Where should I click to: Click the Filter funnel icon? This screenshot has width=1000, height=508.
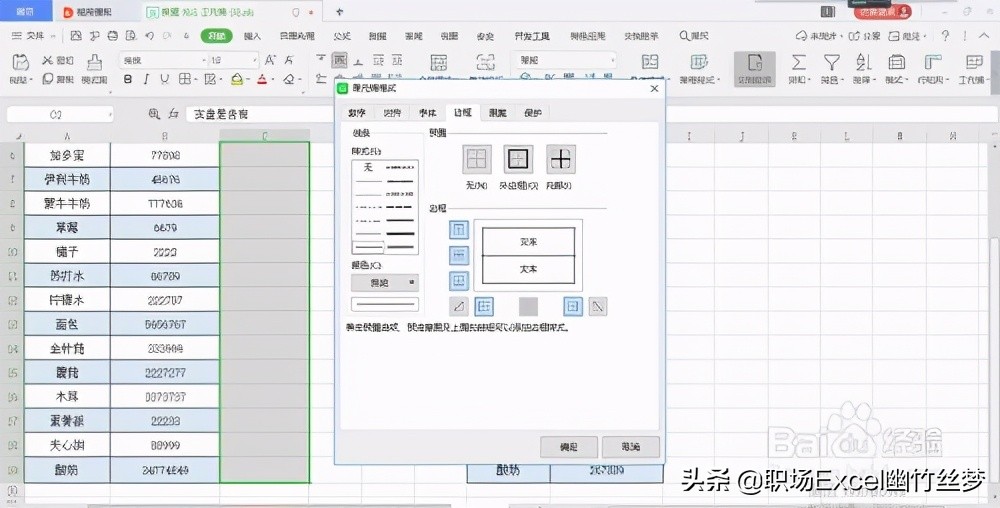(x=831, y=62)
